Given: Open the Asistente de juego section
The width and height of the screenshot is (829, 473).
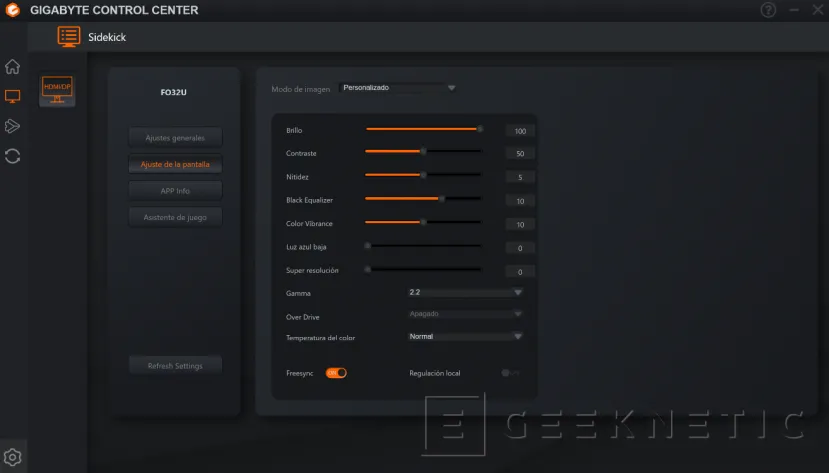Looking at the screenshot, I should pos(175,216).
